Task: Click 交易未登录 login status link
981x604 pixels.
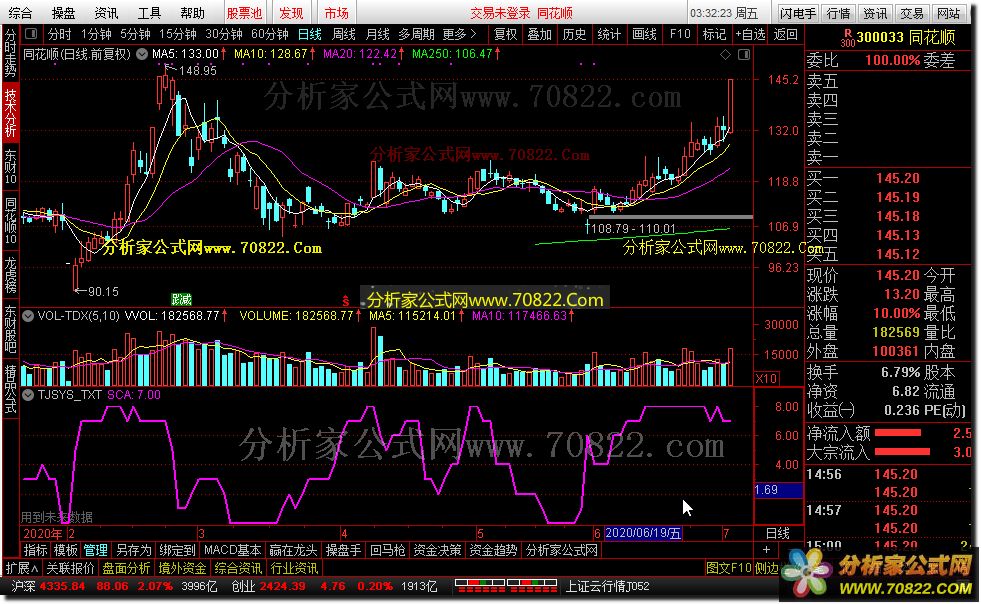Action: click(500, 13)
